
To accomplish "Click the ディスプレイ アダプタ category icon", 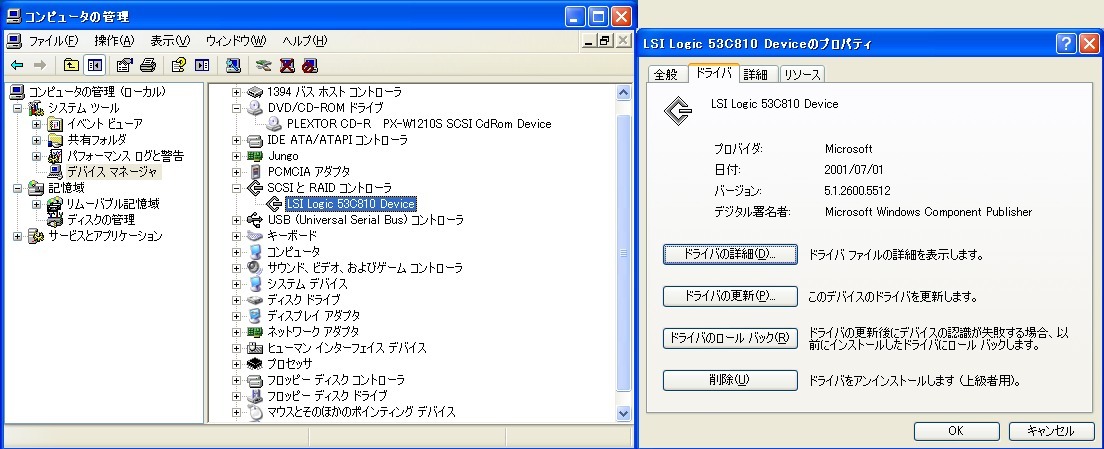I will coord(256,315).
